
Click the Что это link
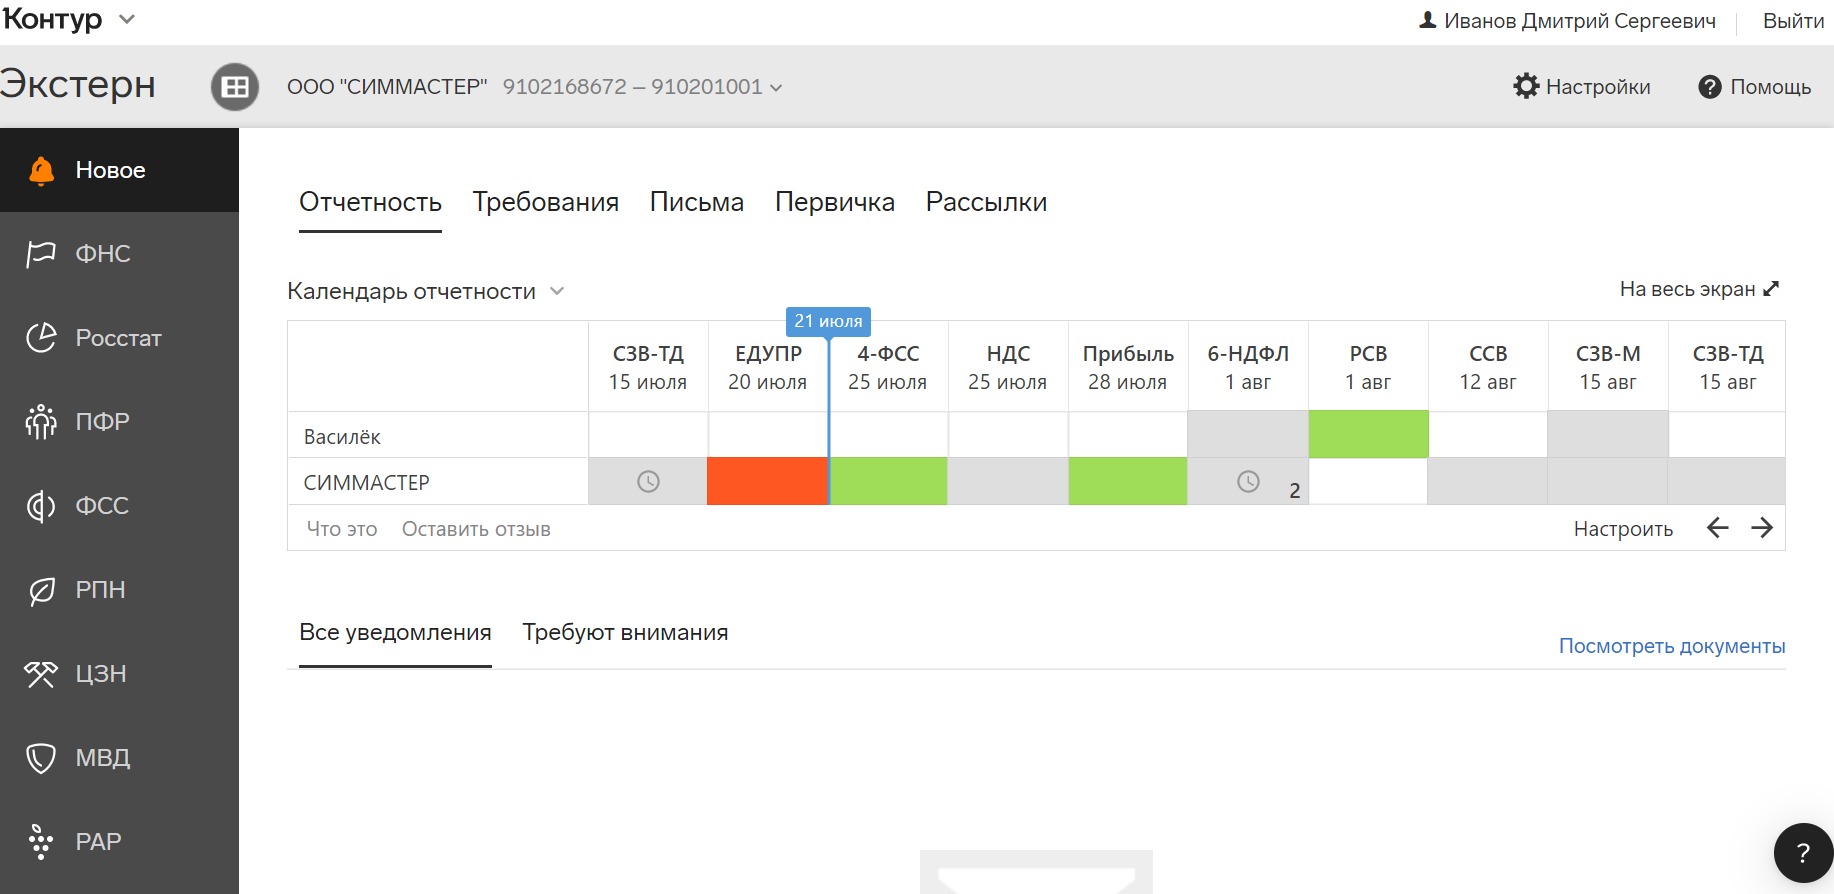coord(342,529)
